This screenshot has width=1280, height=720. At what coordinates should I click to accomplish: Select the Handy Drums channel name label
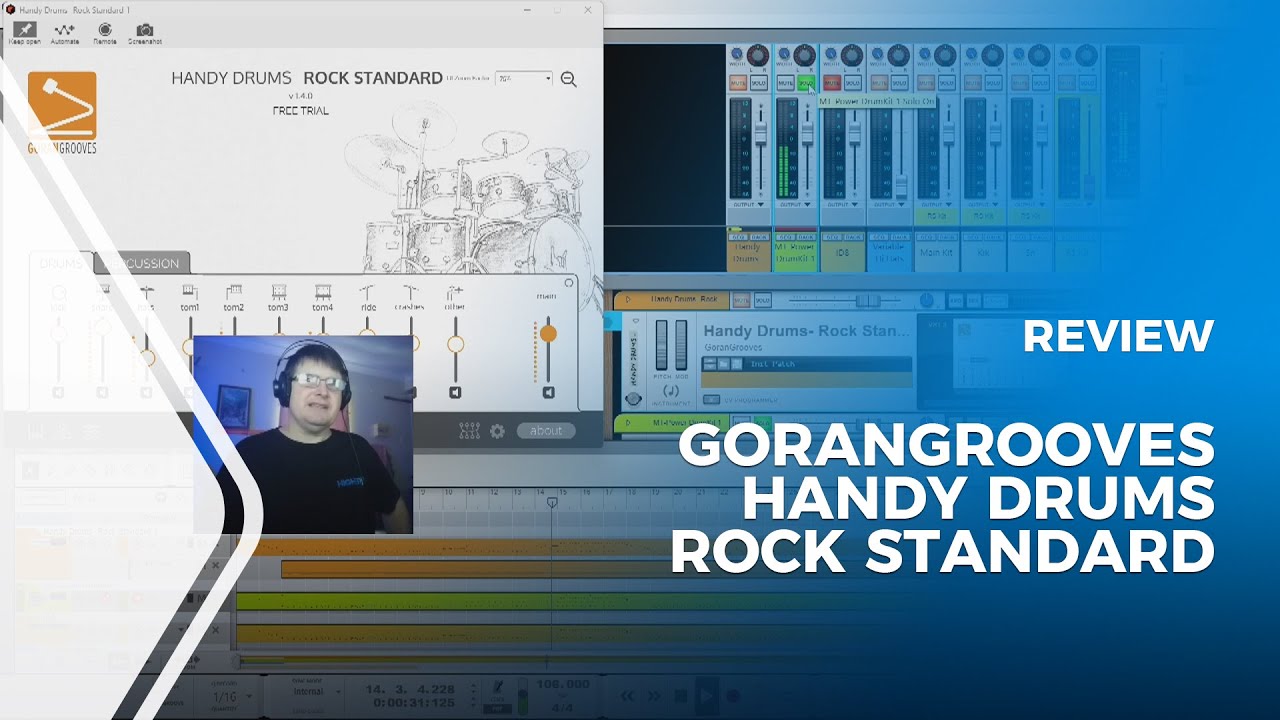tap(748, 254)
